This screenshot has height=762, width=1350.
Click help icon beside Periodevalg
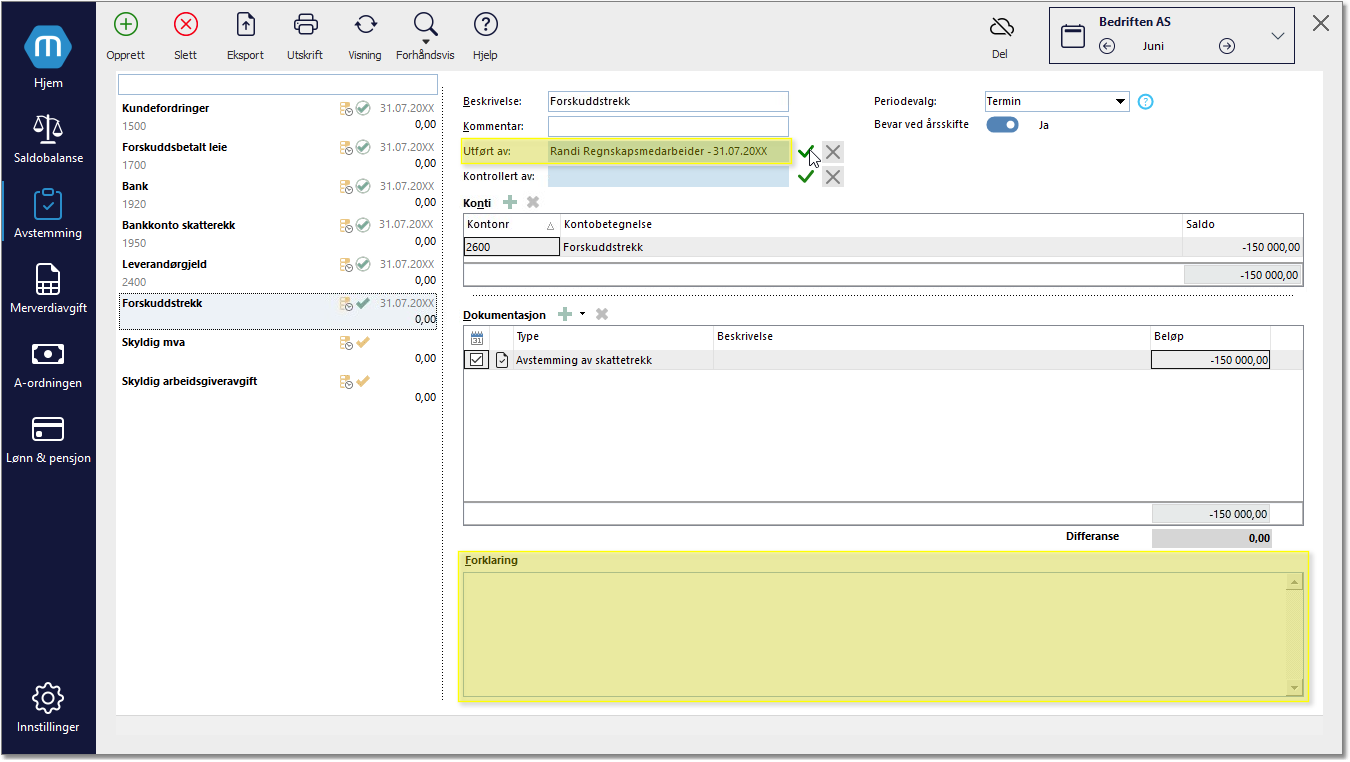point(1146,101)
